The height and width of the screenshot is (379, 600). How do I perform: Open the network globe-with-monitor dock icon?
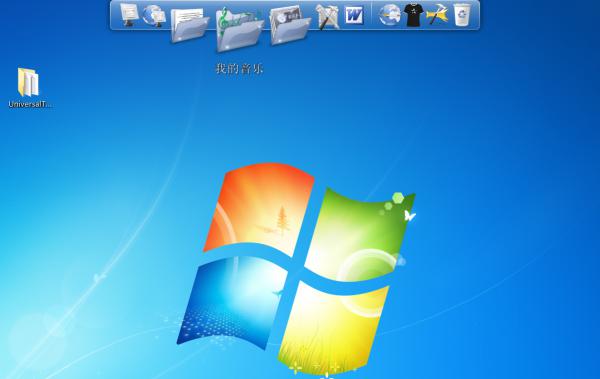tap(154, 15)
